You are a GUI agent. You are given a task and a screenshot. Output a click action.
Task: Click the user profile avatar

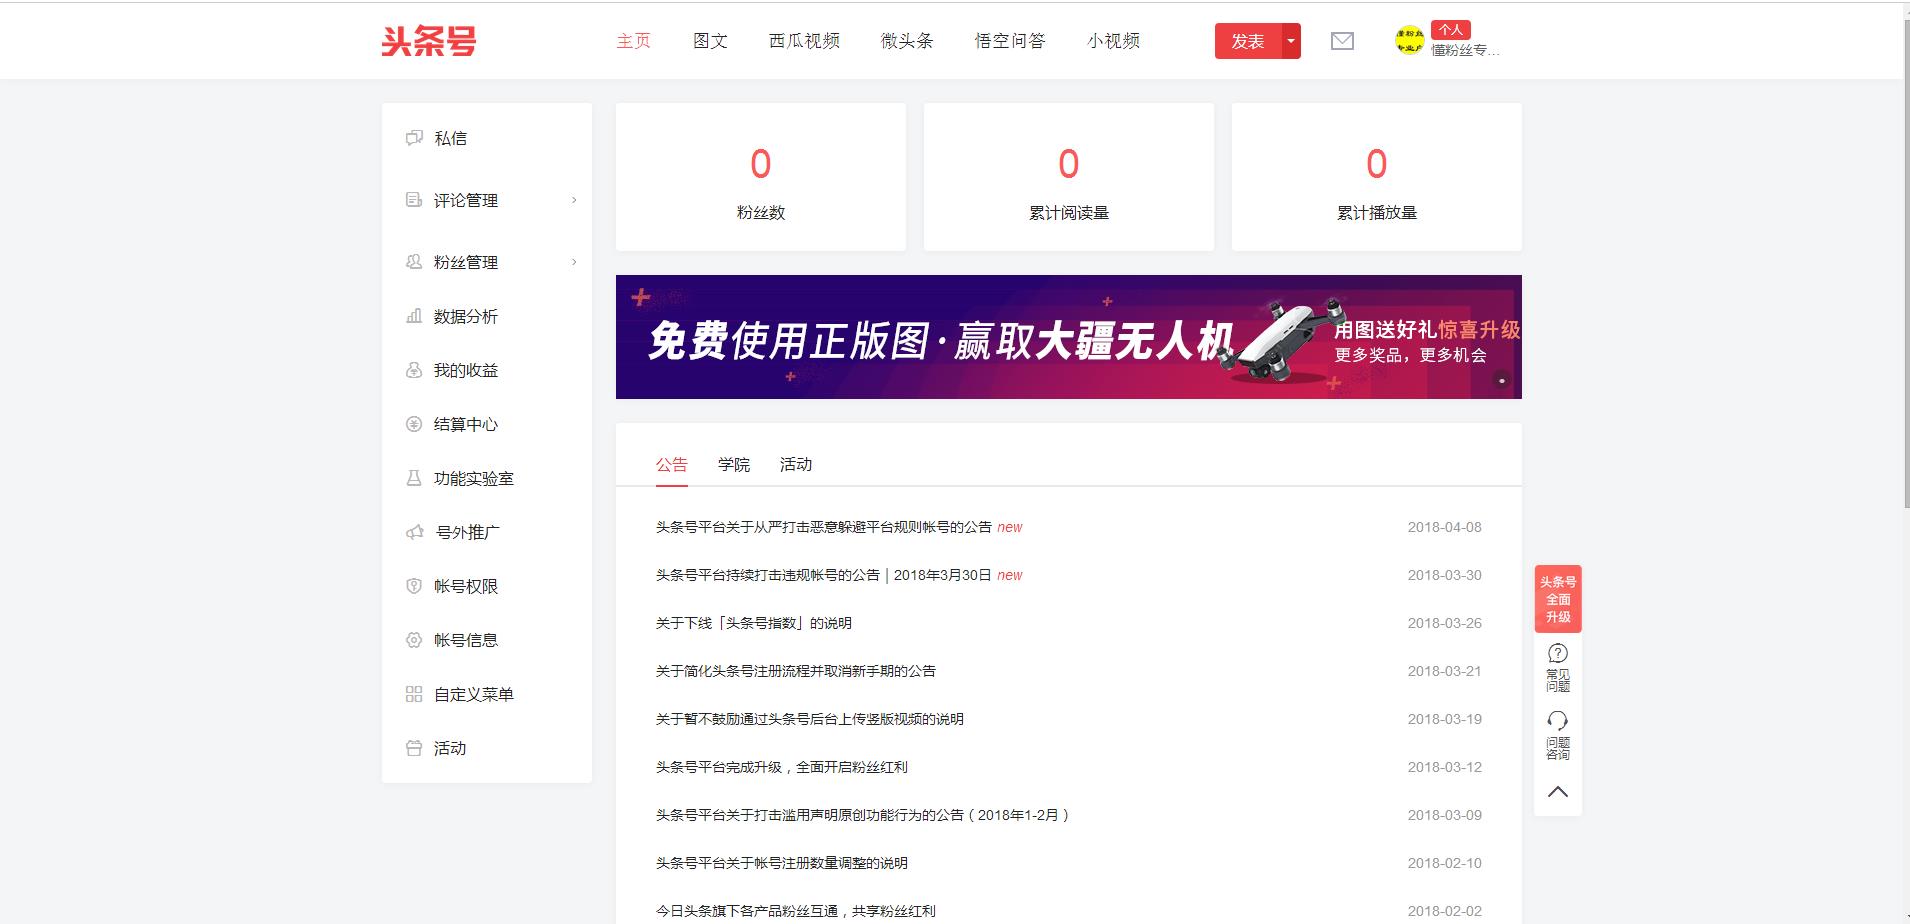1409,41
